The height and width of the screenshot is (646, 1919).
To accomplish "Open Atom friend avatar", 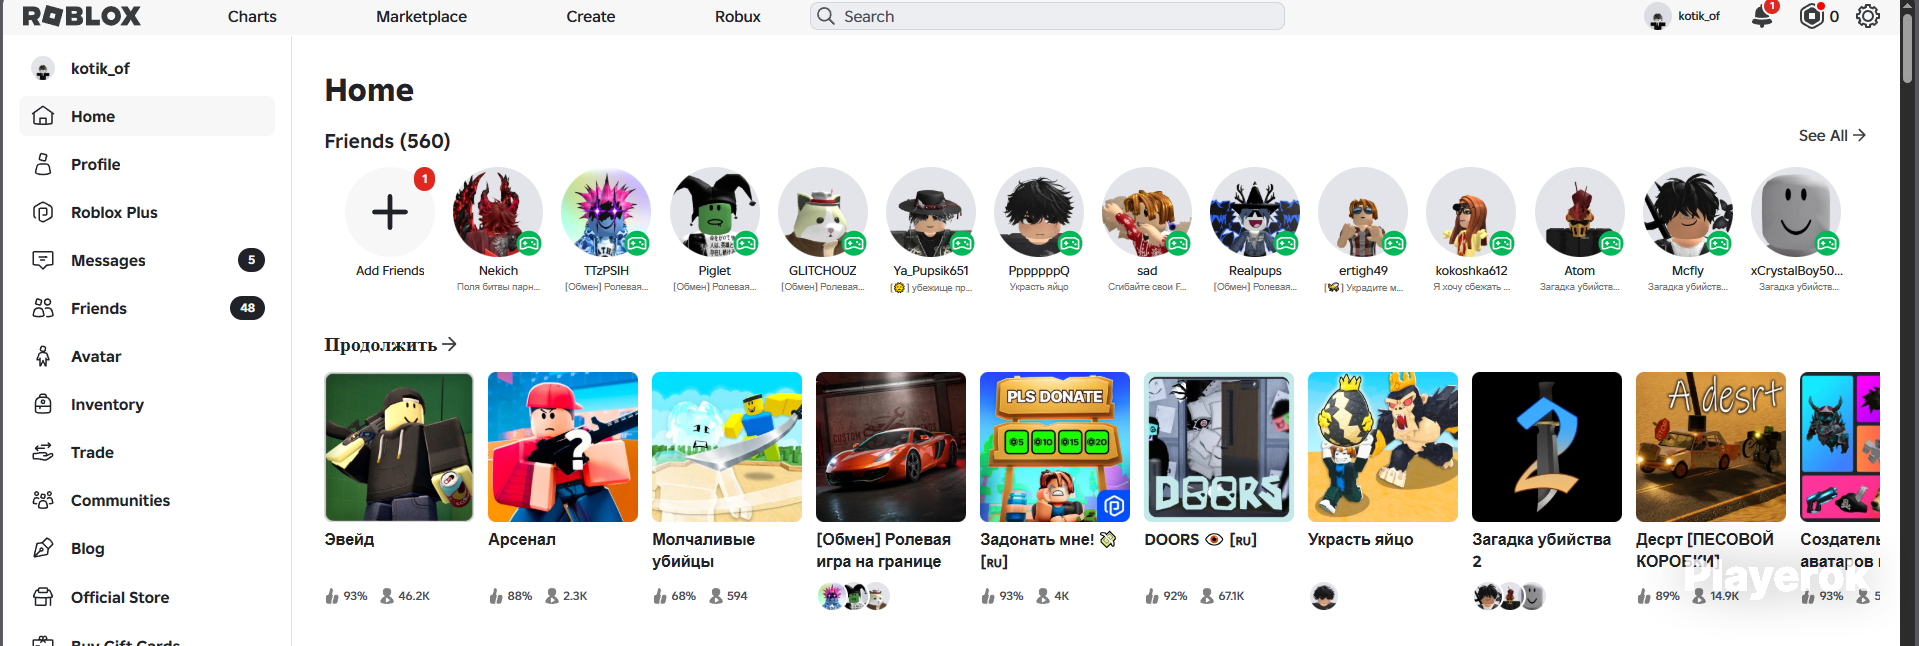I will pyautogui.click(x=1580, y=212).
